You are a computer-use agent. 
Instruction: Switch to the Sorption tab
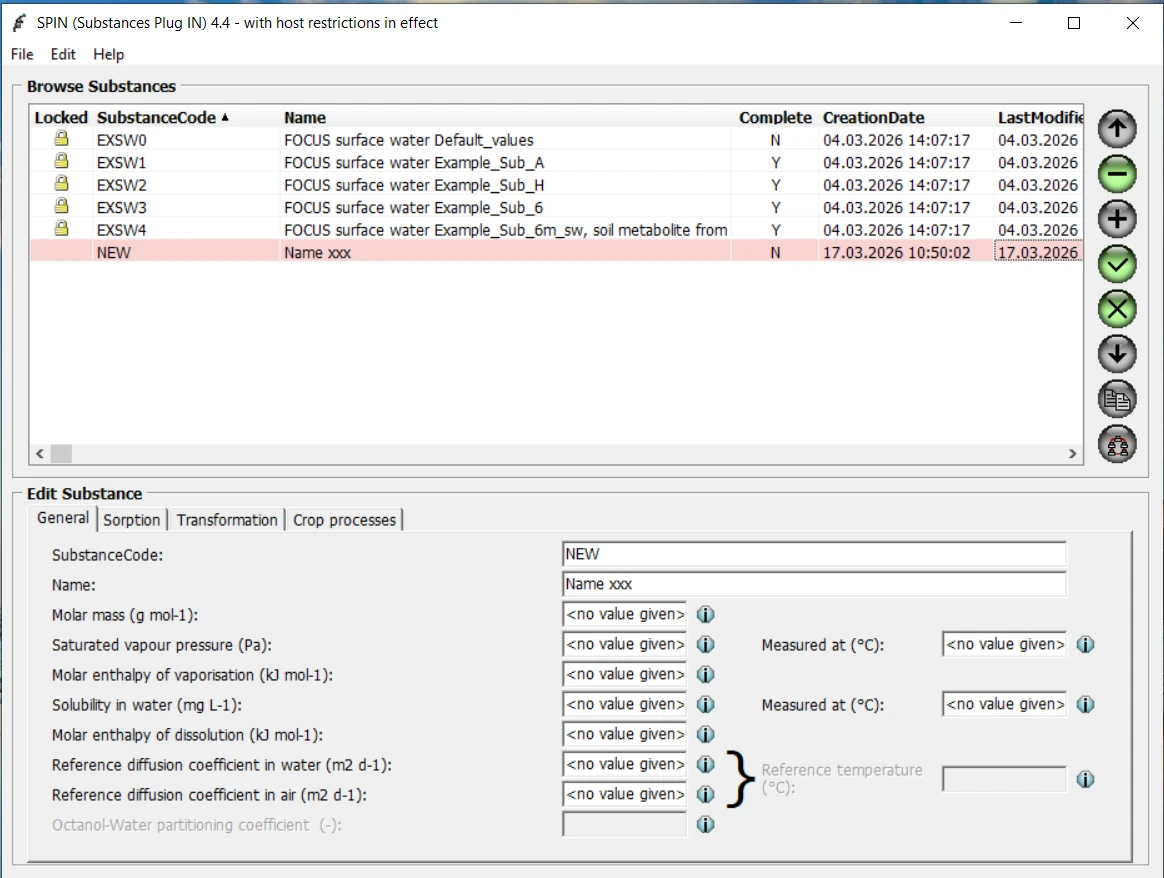pos(131,520)
